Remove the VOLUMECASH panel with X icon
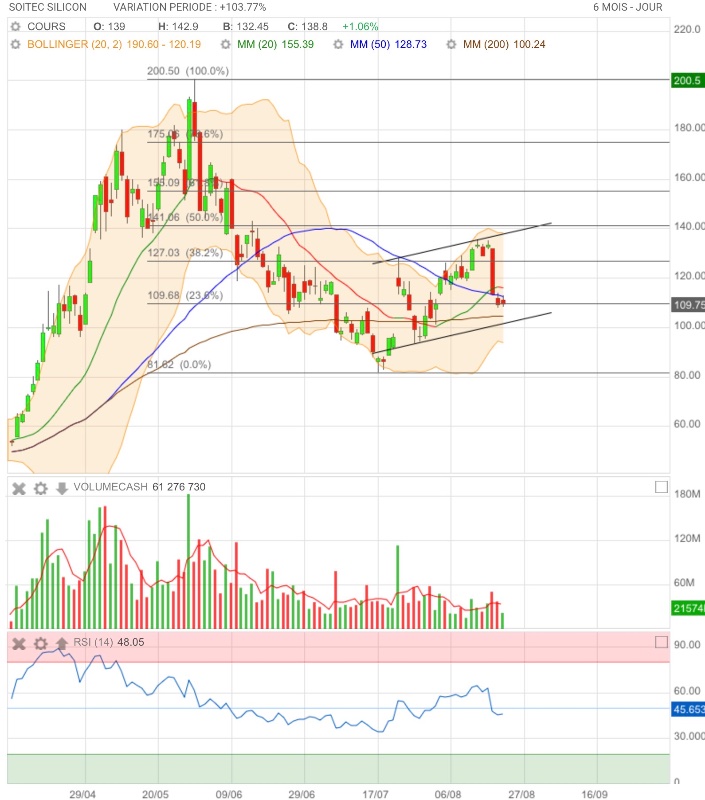The width and height of the screenshot is (705, 800). (x=19, y=489)
